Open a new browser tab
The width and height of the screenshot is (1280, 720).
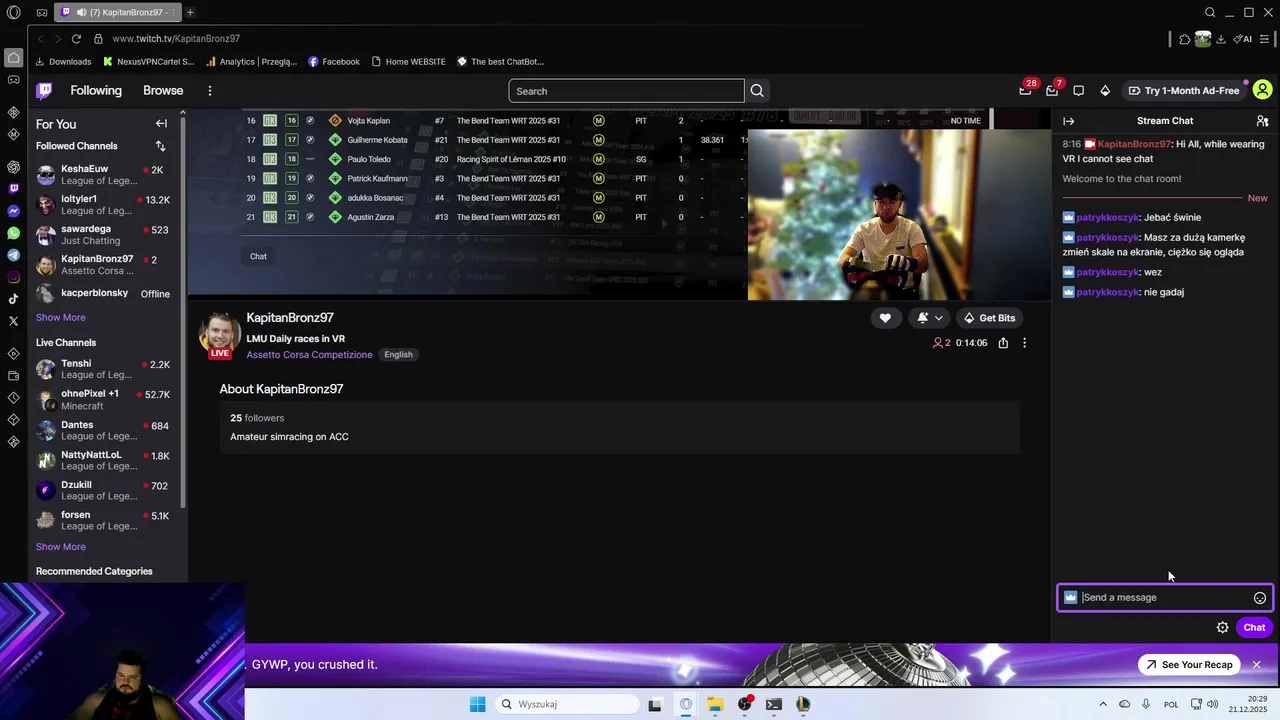pyautogui.click(x=190, y=12)
